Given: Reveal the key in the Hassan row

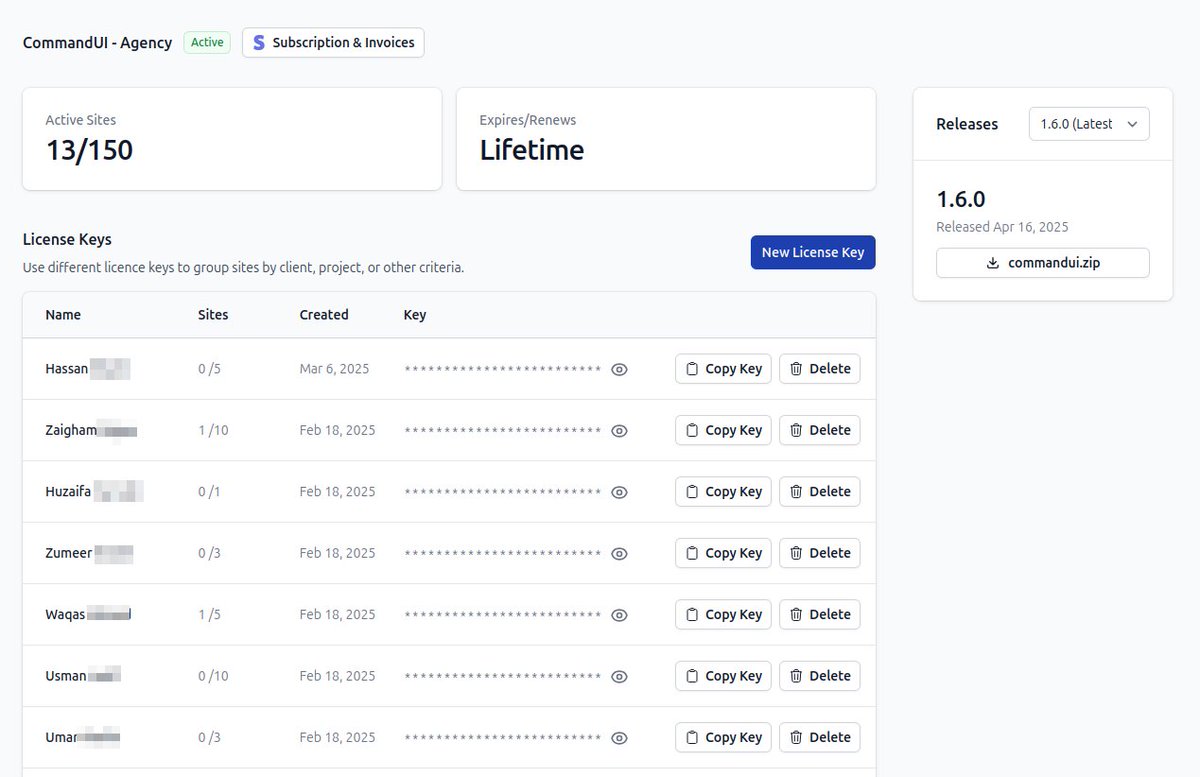Looking at the screenshot, I should click(x=619, y=369).
